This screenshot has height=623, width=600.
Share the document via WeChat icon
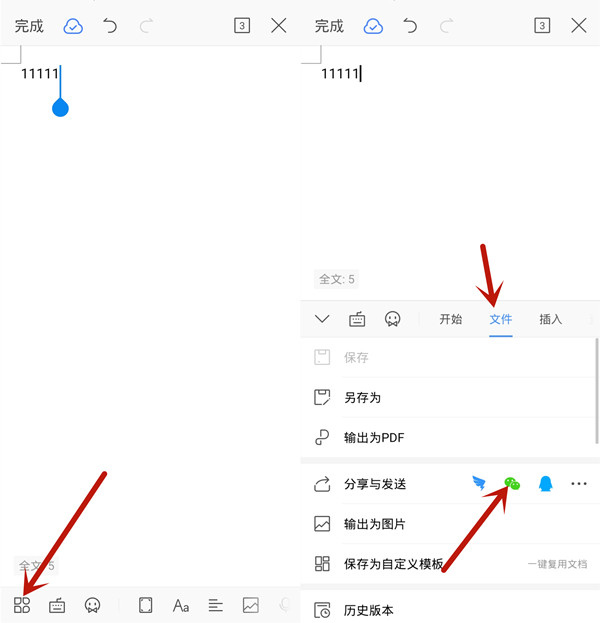point(512,484)
